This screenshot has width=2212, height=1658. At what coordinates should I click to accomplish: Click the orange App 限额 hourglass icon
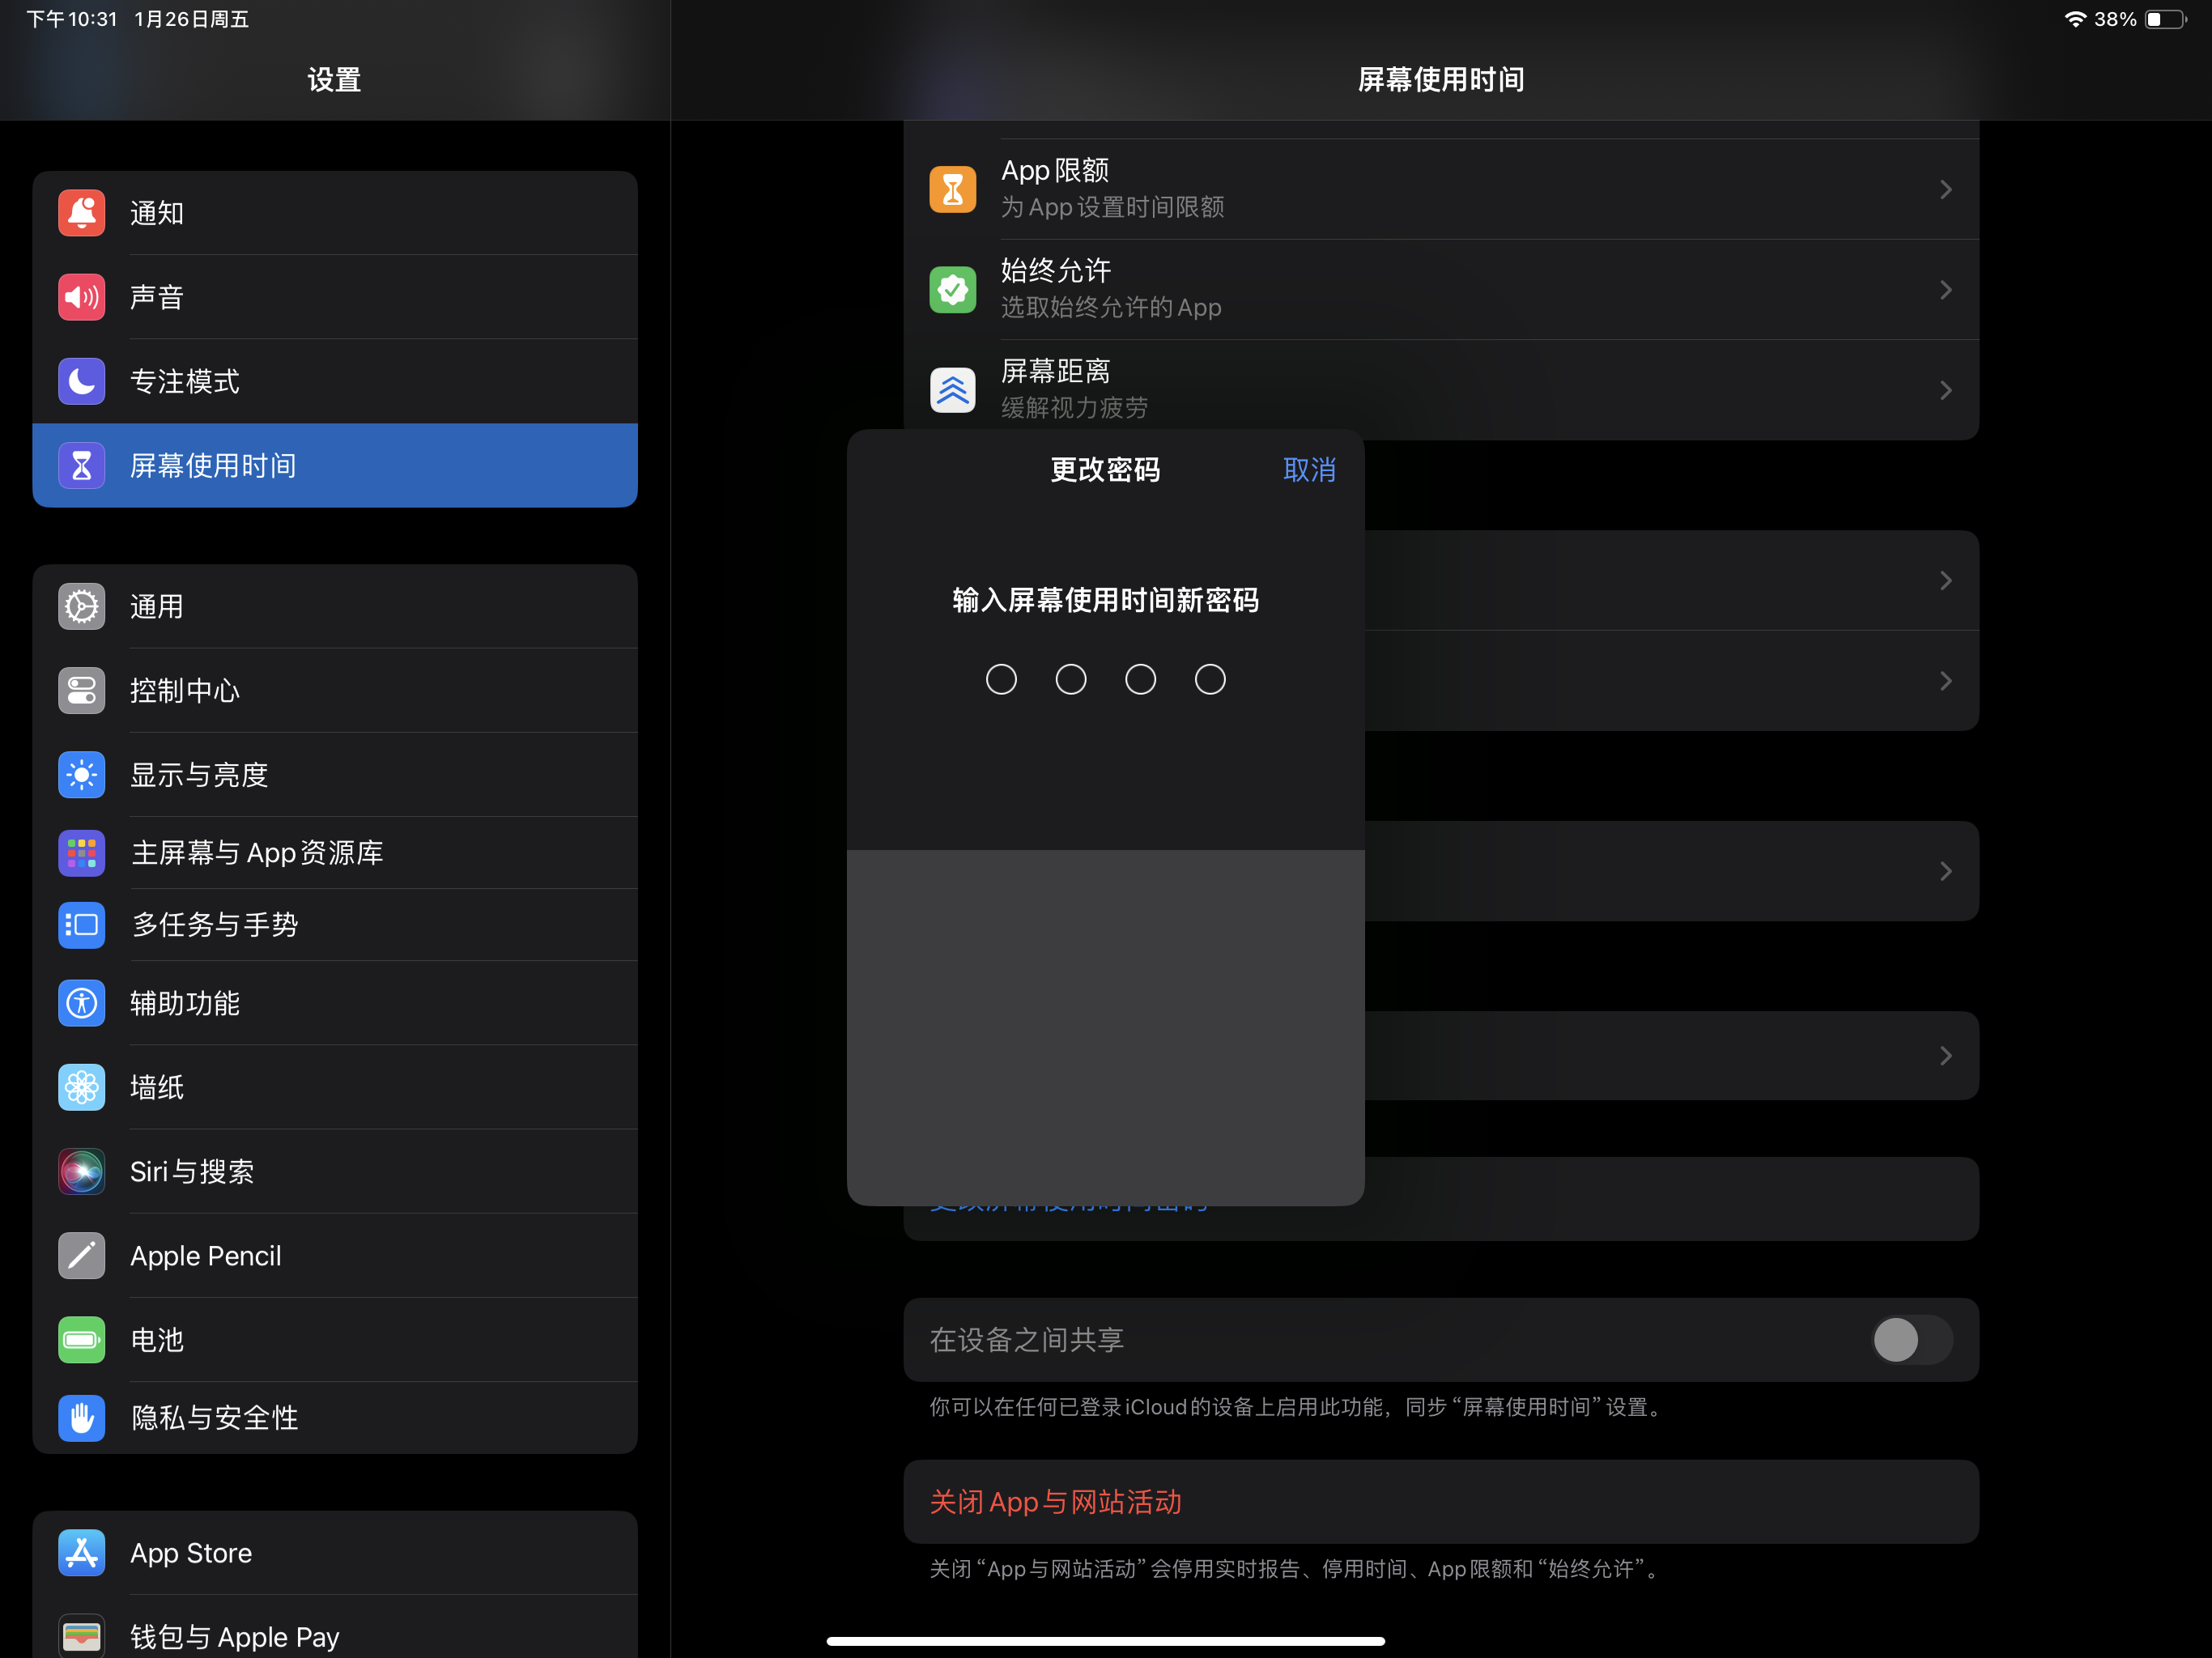point(952,189)
